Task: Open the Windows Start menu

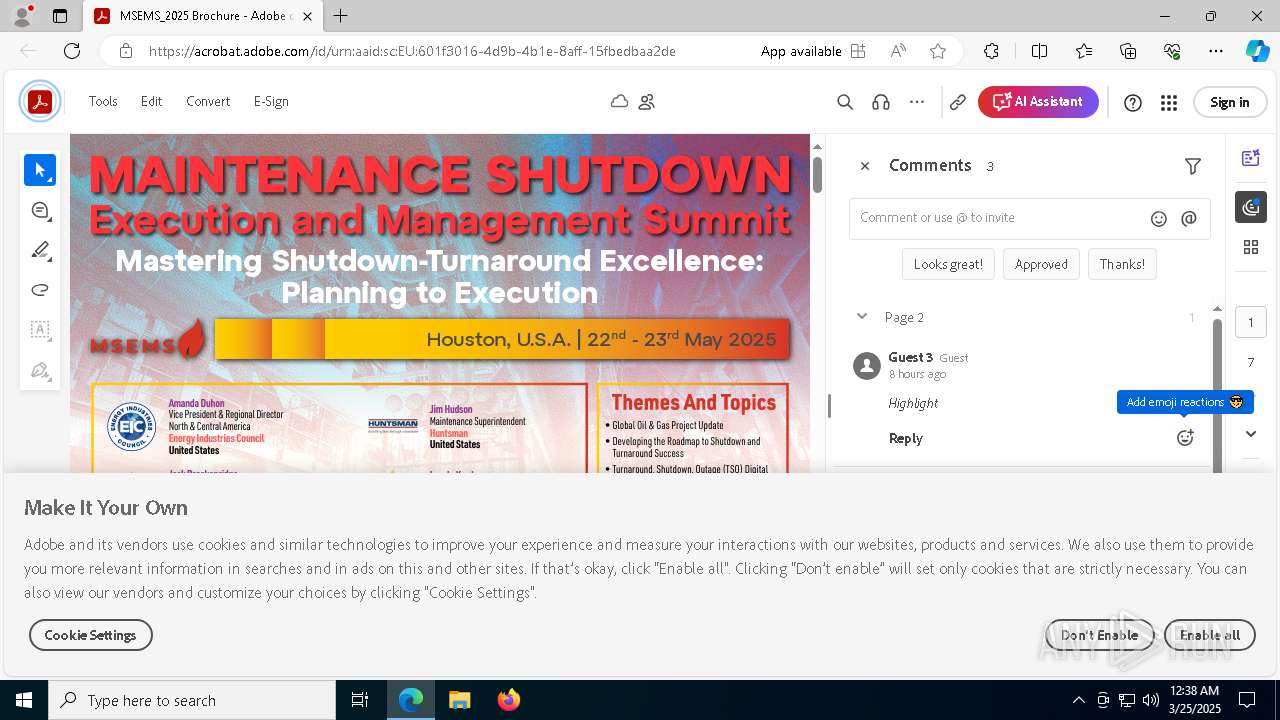Action: tap(24, 700)
